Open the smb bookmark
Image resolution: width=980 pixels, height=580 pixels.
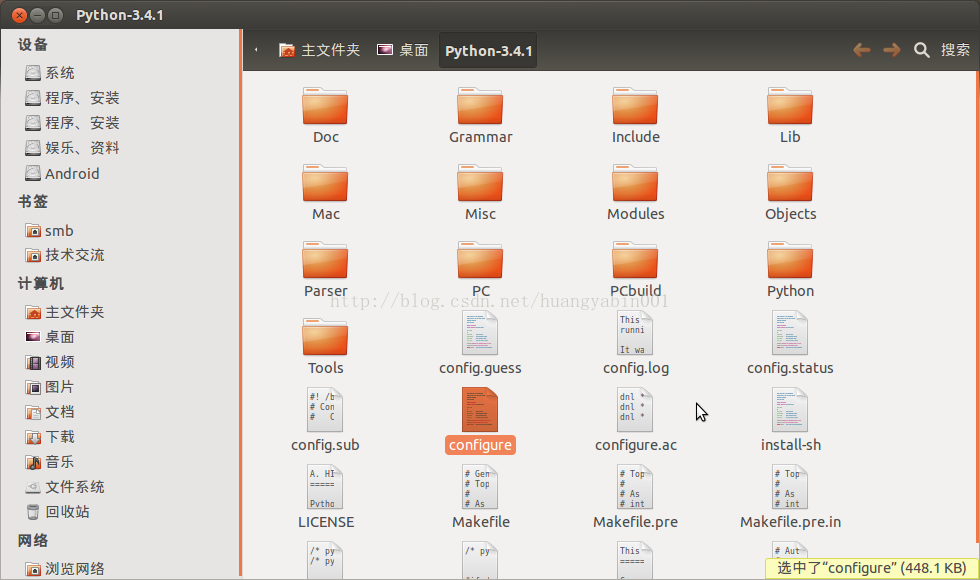click(x=49, y=231)
